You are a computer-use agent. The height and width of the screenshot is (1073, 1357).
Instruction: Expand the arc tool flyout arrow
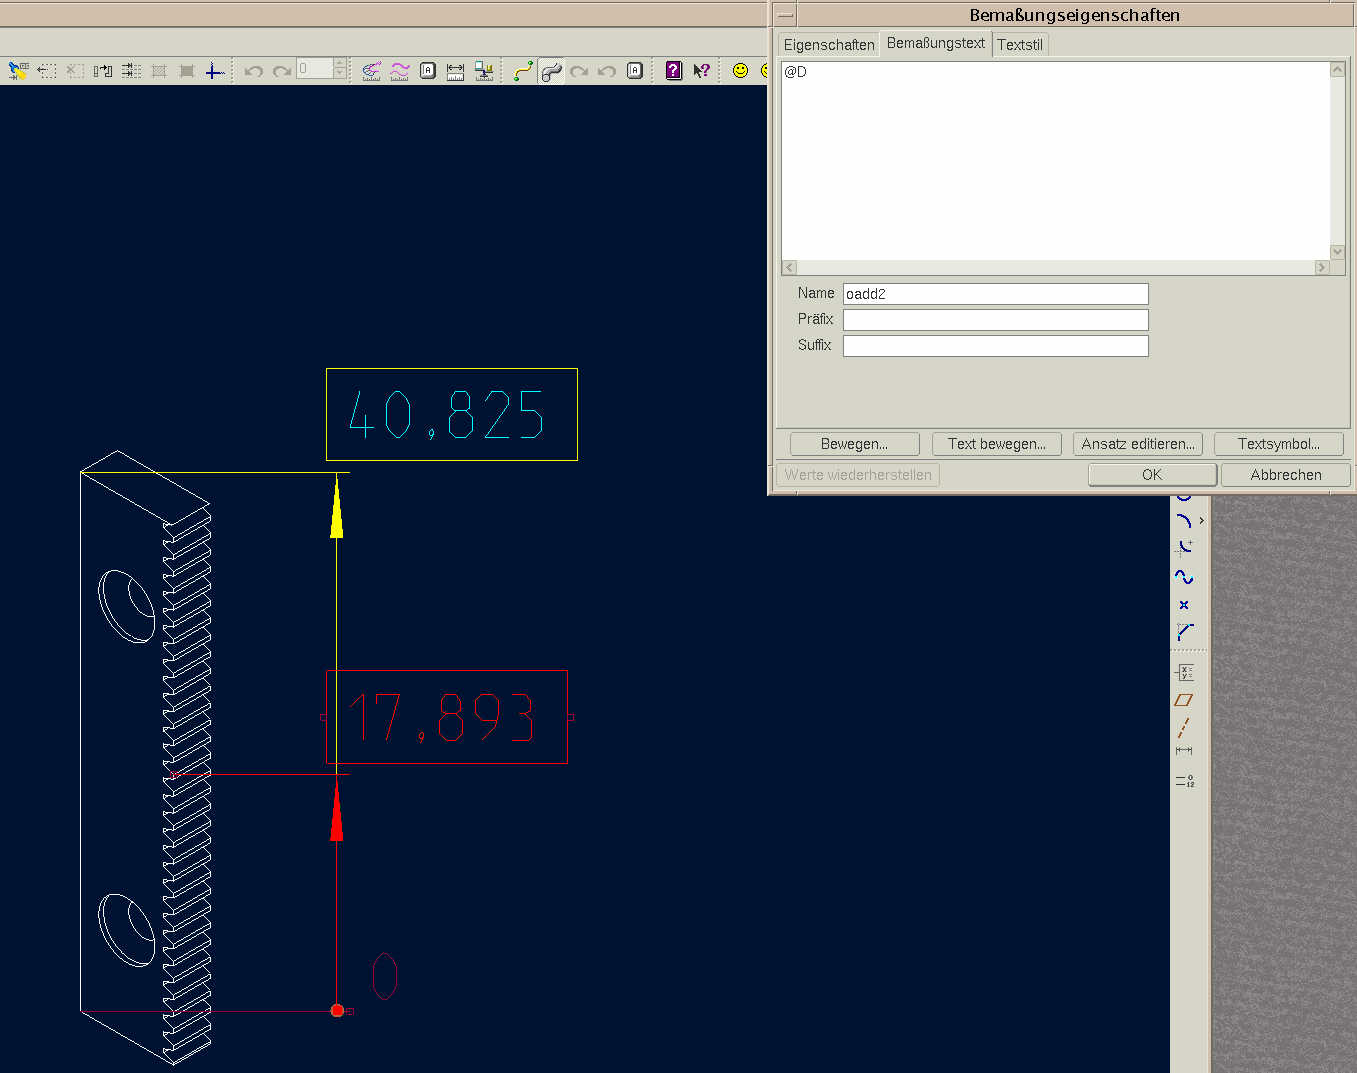pyautogui.click(x=1201, y=521)
